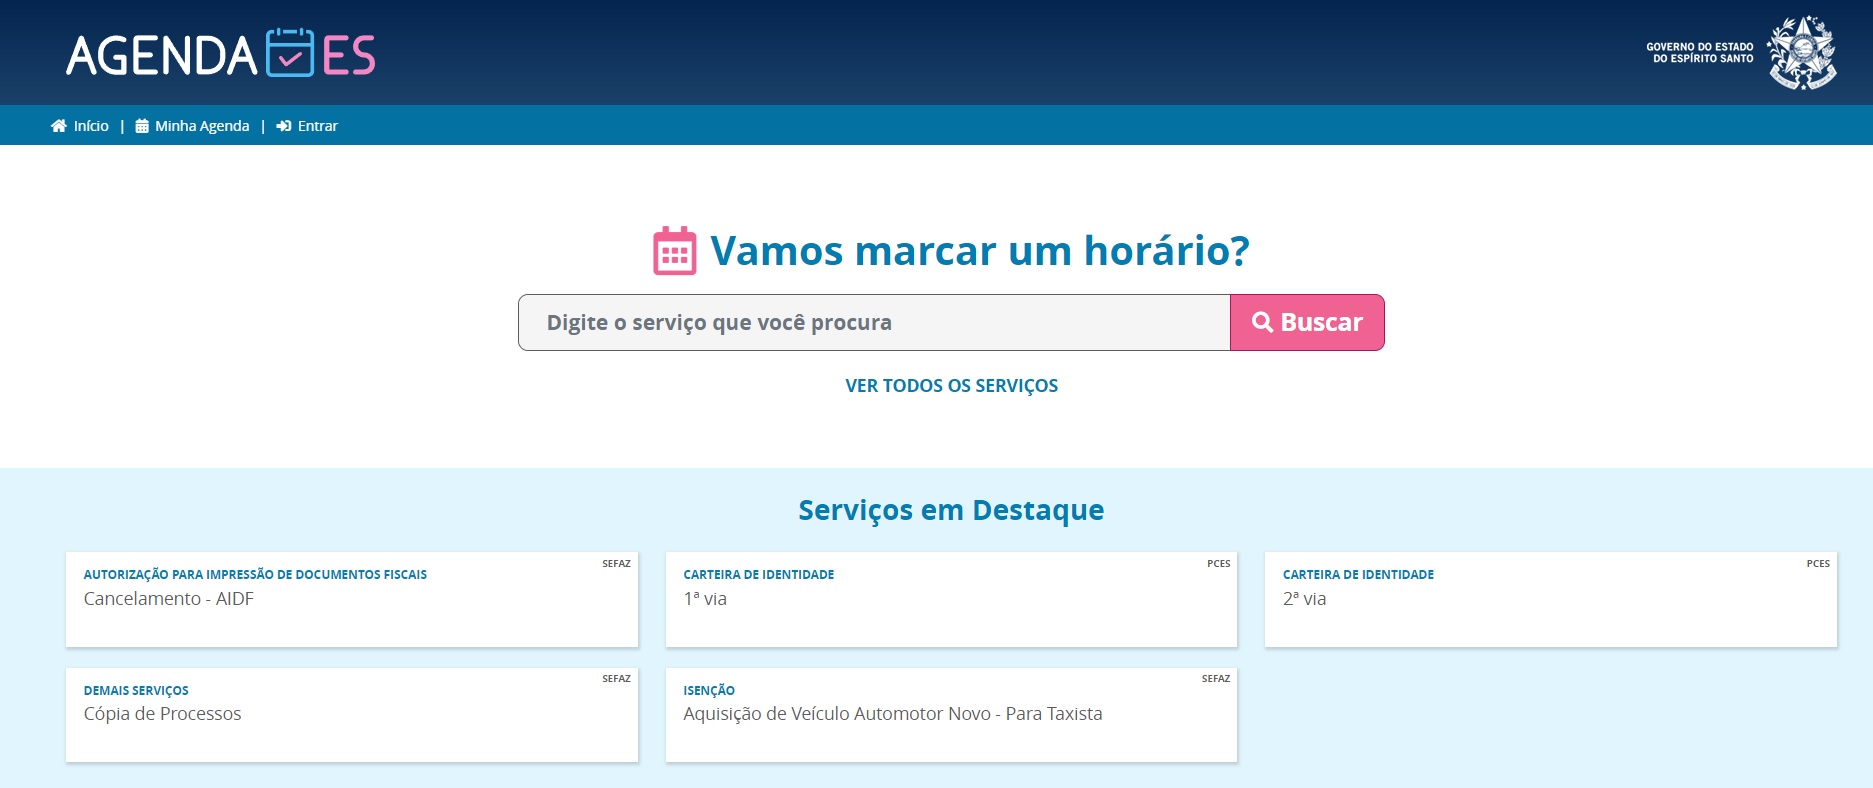The height and width of the screenshot is (788, 1873).
Task: Click the Espírito Santo state coat of arms
Action: [x=1801, y=53]
